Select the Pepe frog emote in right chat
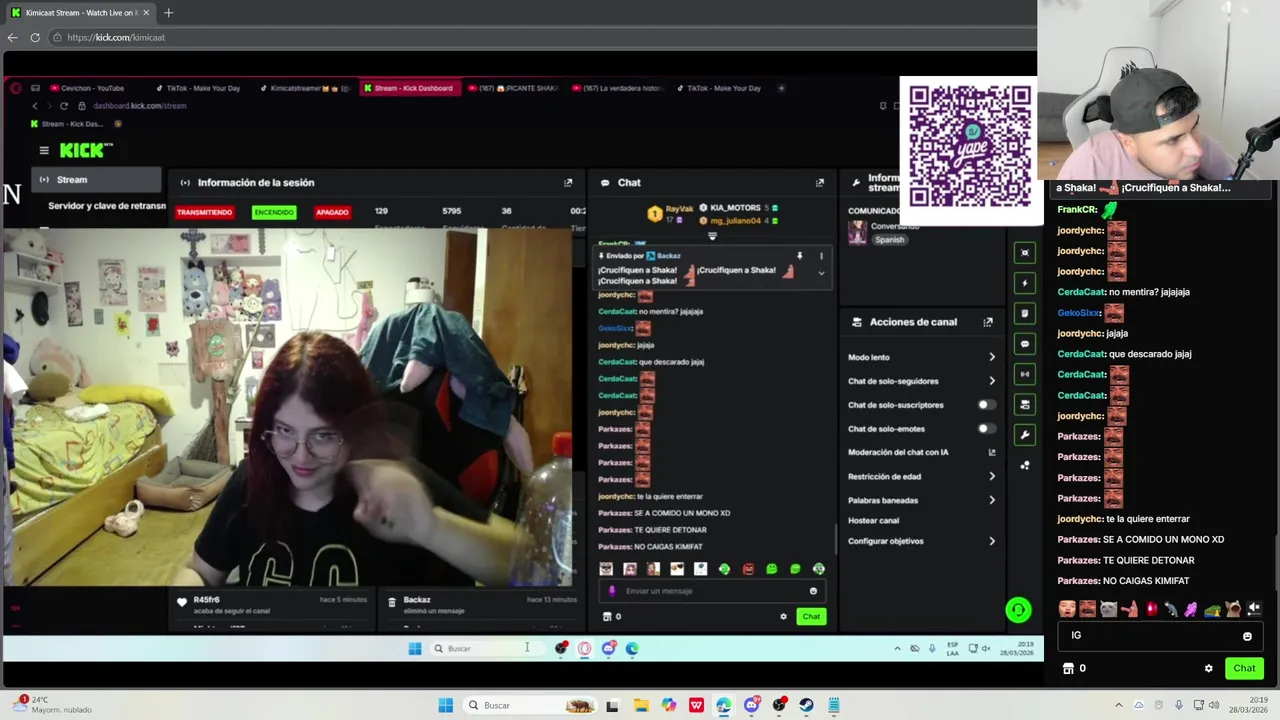The width and height of the screenshot is (1280, 720). tap(1212, 608)
